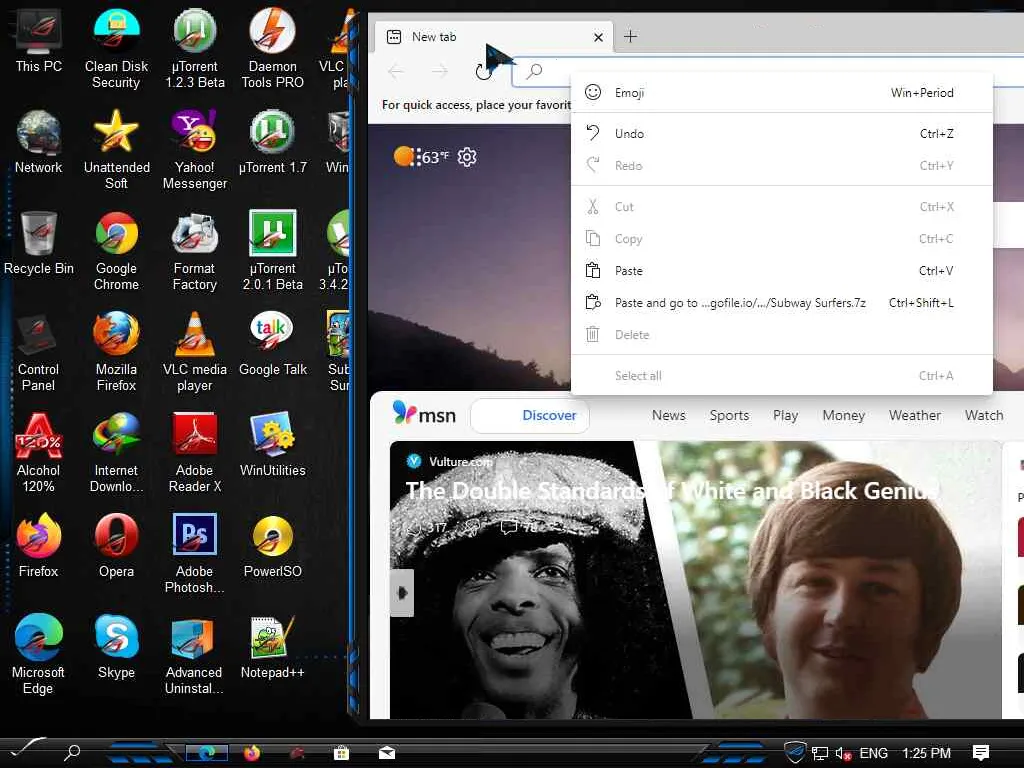Show previous story with carousel arrow

coord(402,593)
